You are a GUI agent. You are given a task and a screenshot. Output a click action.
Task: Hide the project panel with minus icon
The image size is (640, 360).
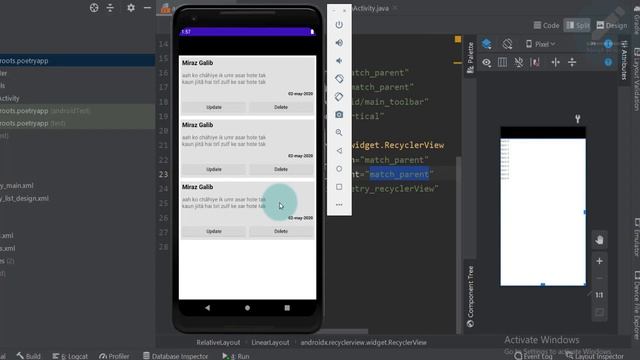coord(147,8)
